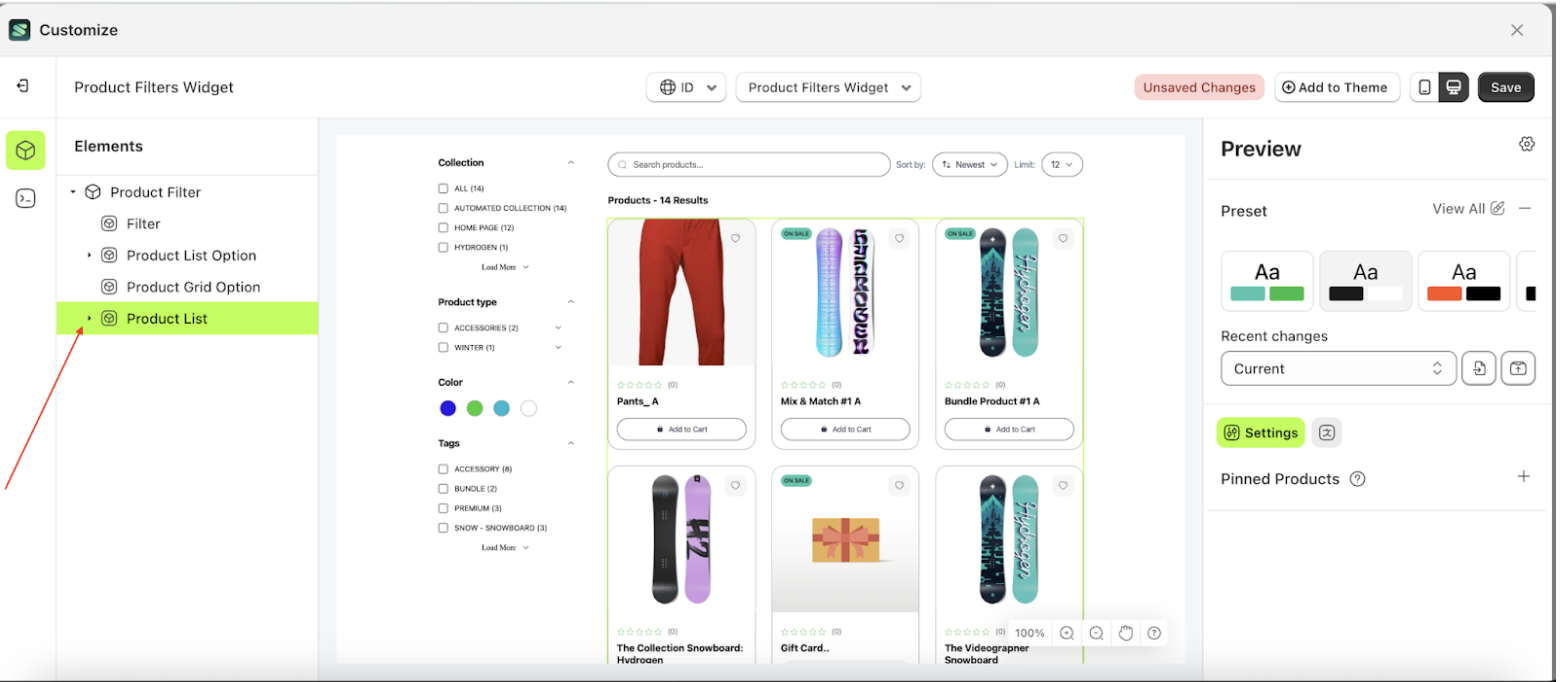Switch to the Settings tab

point(1260,432)
